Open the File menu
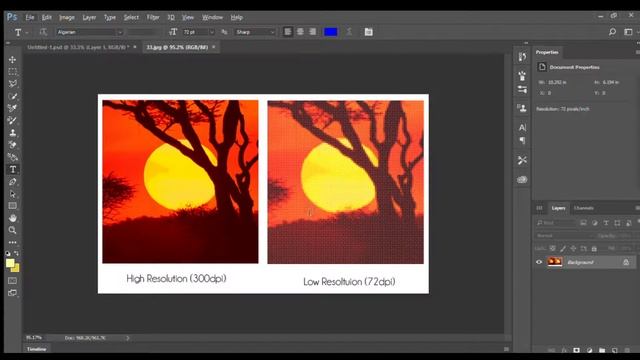The width and height of the screenshot is (640, 360). pyautogui.click(x=30, y=17)
